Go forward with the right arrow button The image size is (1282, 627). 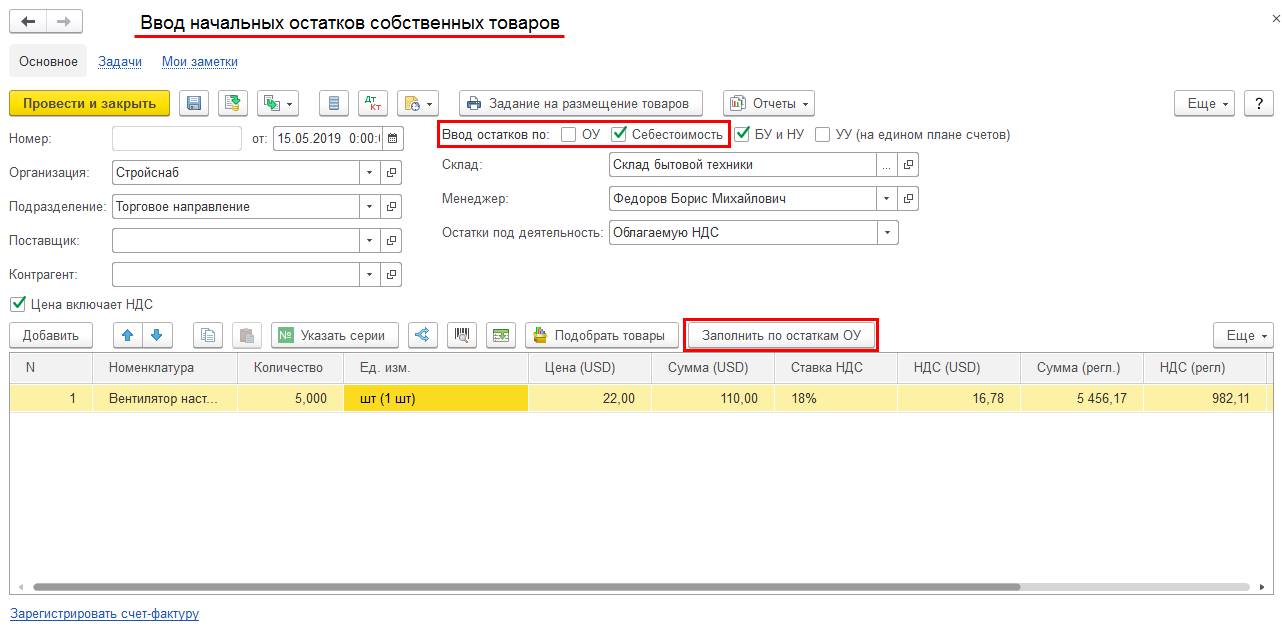[x=65, y=21]
